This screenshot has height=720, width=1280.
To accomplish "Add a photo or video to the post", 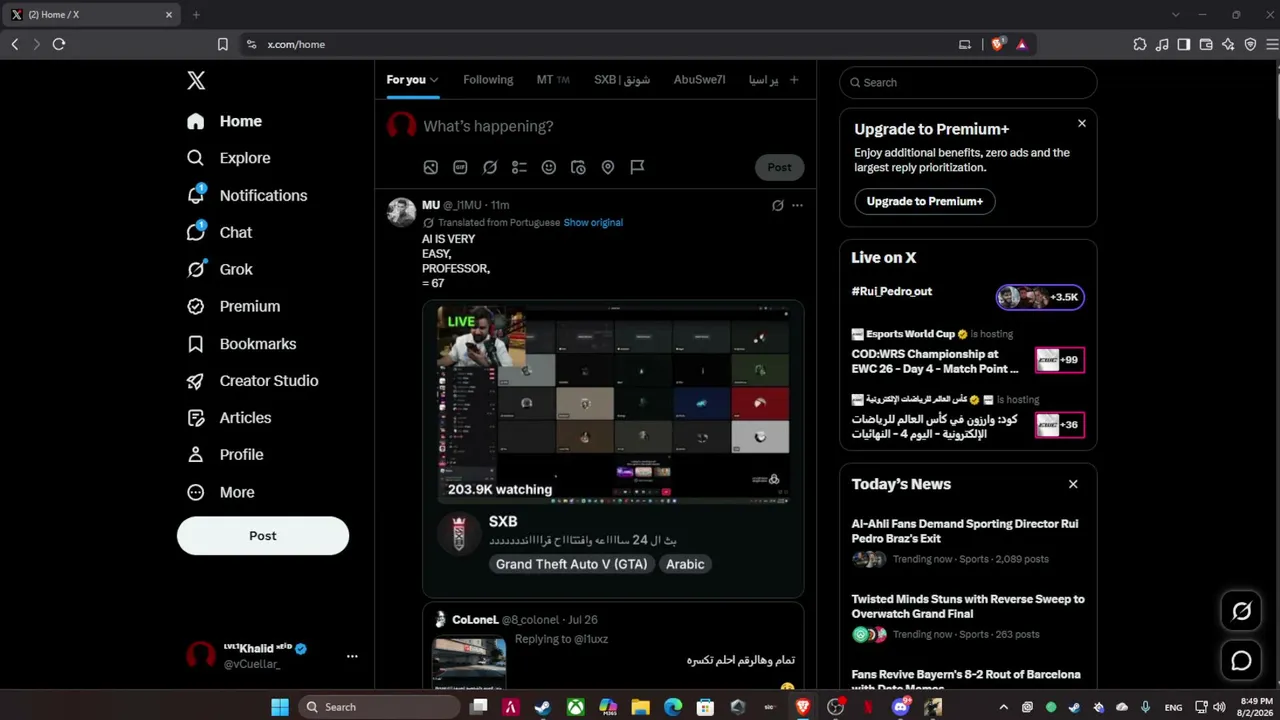I will pos(431,167).
